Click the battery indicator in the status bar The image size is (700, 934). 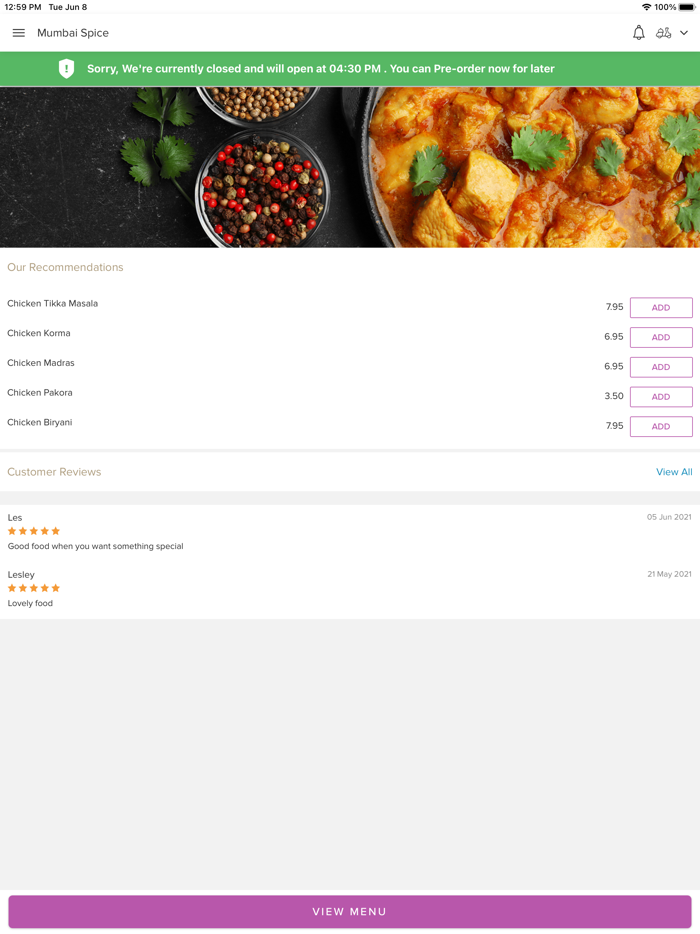[686, 6]
